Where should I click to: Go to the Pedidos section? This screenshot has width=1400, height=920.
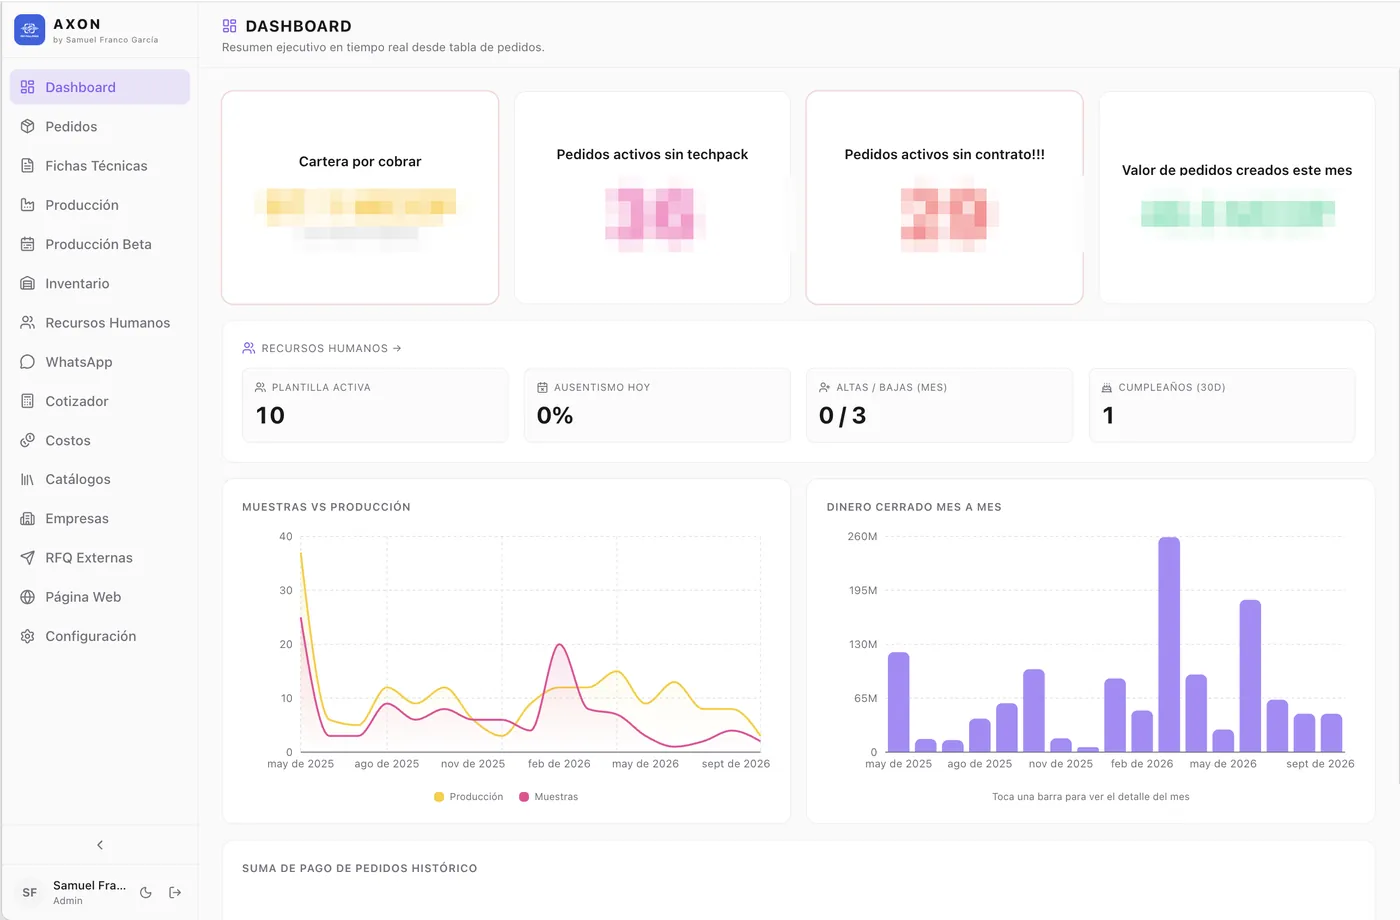pyautogui.click(x=100, y=127)
